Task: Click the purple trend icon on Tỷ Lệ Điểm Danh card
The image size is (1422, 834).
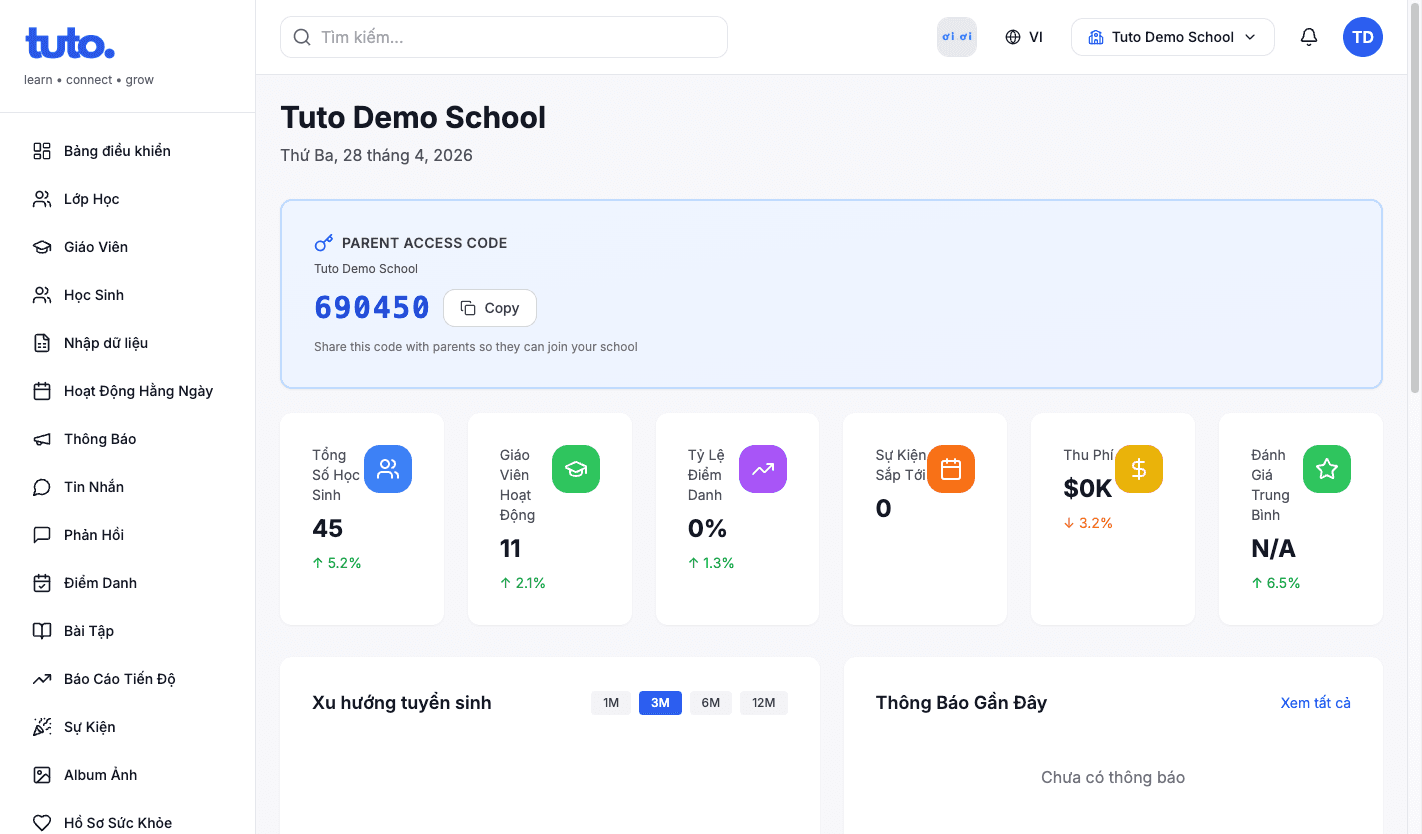Action: pyautogui.click(x=763, y=469)
